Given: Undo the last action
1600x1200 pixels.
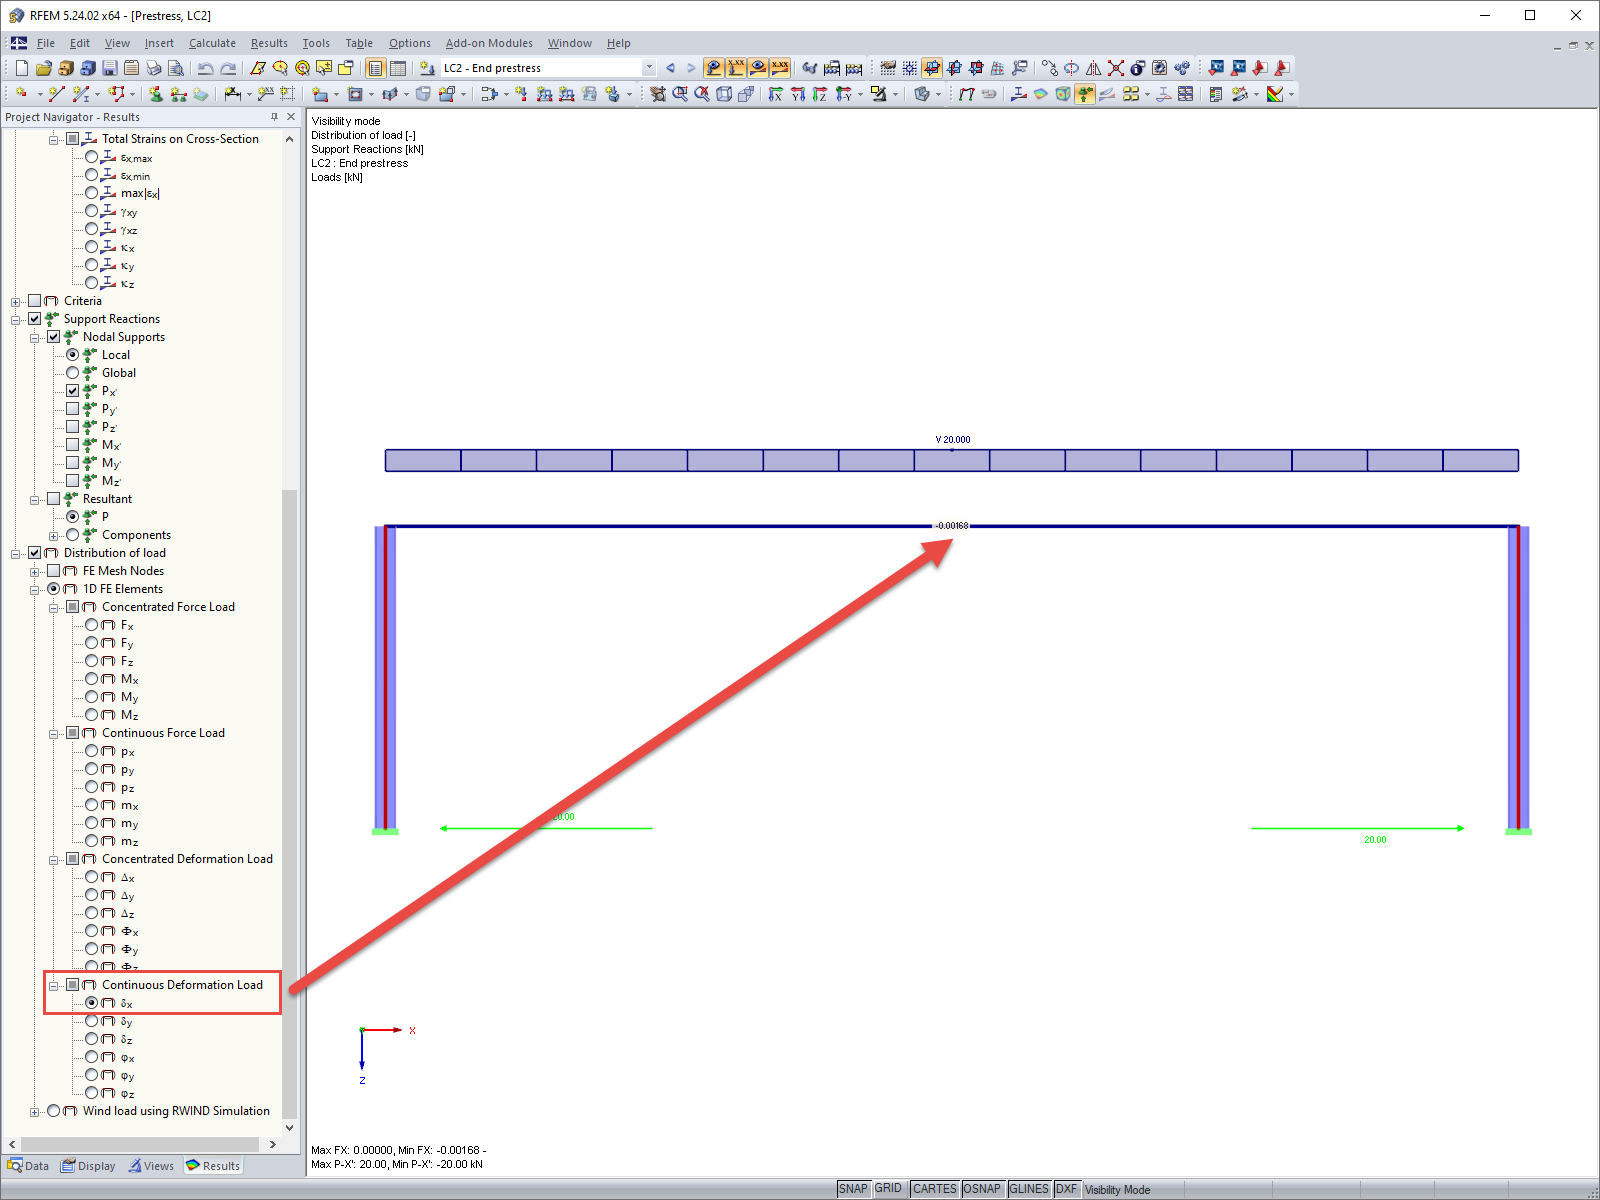Looking at the screenshot, I should tap(207, 67).
